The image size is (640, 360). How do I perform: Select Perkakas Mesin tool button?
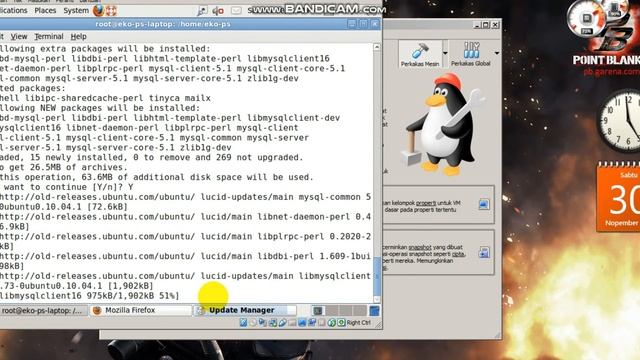(420, 54)
